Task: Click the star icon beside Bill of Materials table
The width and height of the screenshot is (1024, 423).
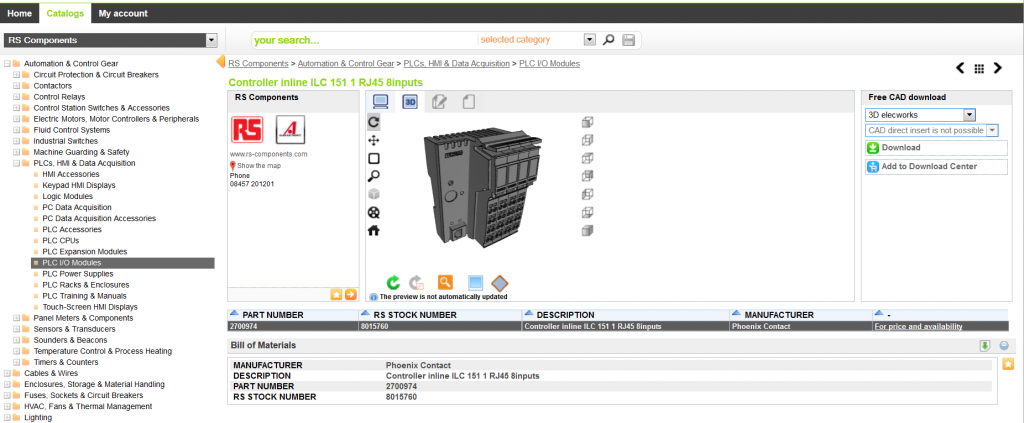Action: tap(1008, 364)
